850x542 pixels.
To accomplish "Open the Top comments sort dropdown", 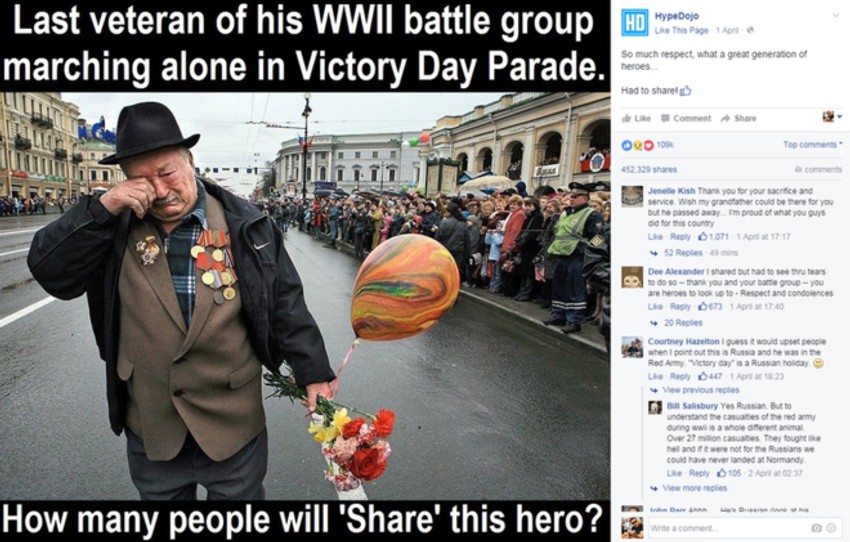I will pos(813,145).
